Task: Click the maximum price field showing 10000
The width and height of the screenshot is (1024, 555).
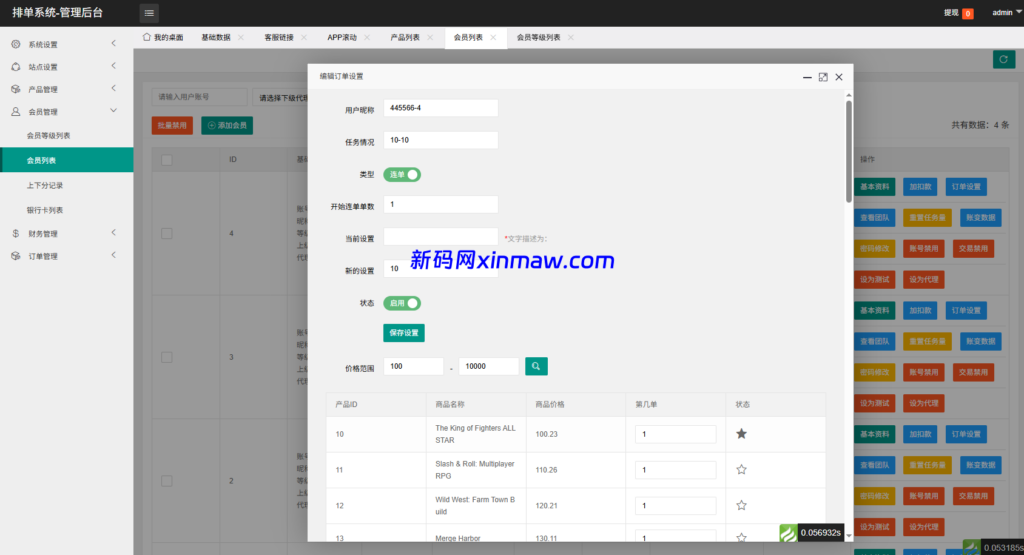Action: (488, 366)
